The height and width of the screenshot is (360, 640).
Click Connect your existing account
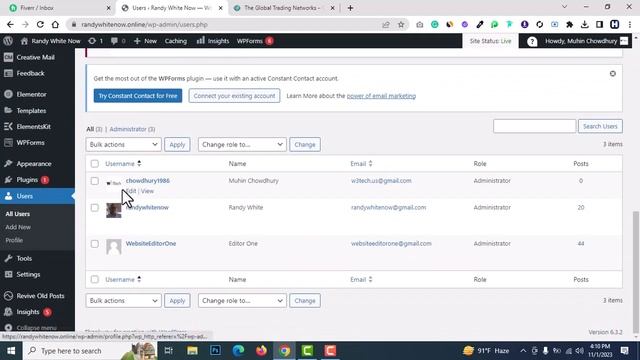pos(234,96)
